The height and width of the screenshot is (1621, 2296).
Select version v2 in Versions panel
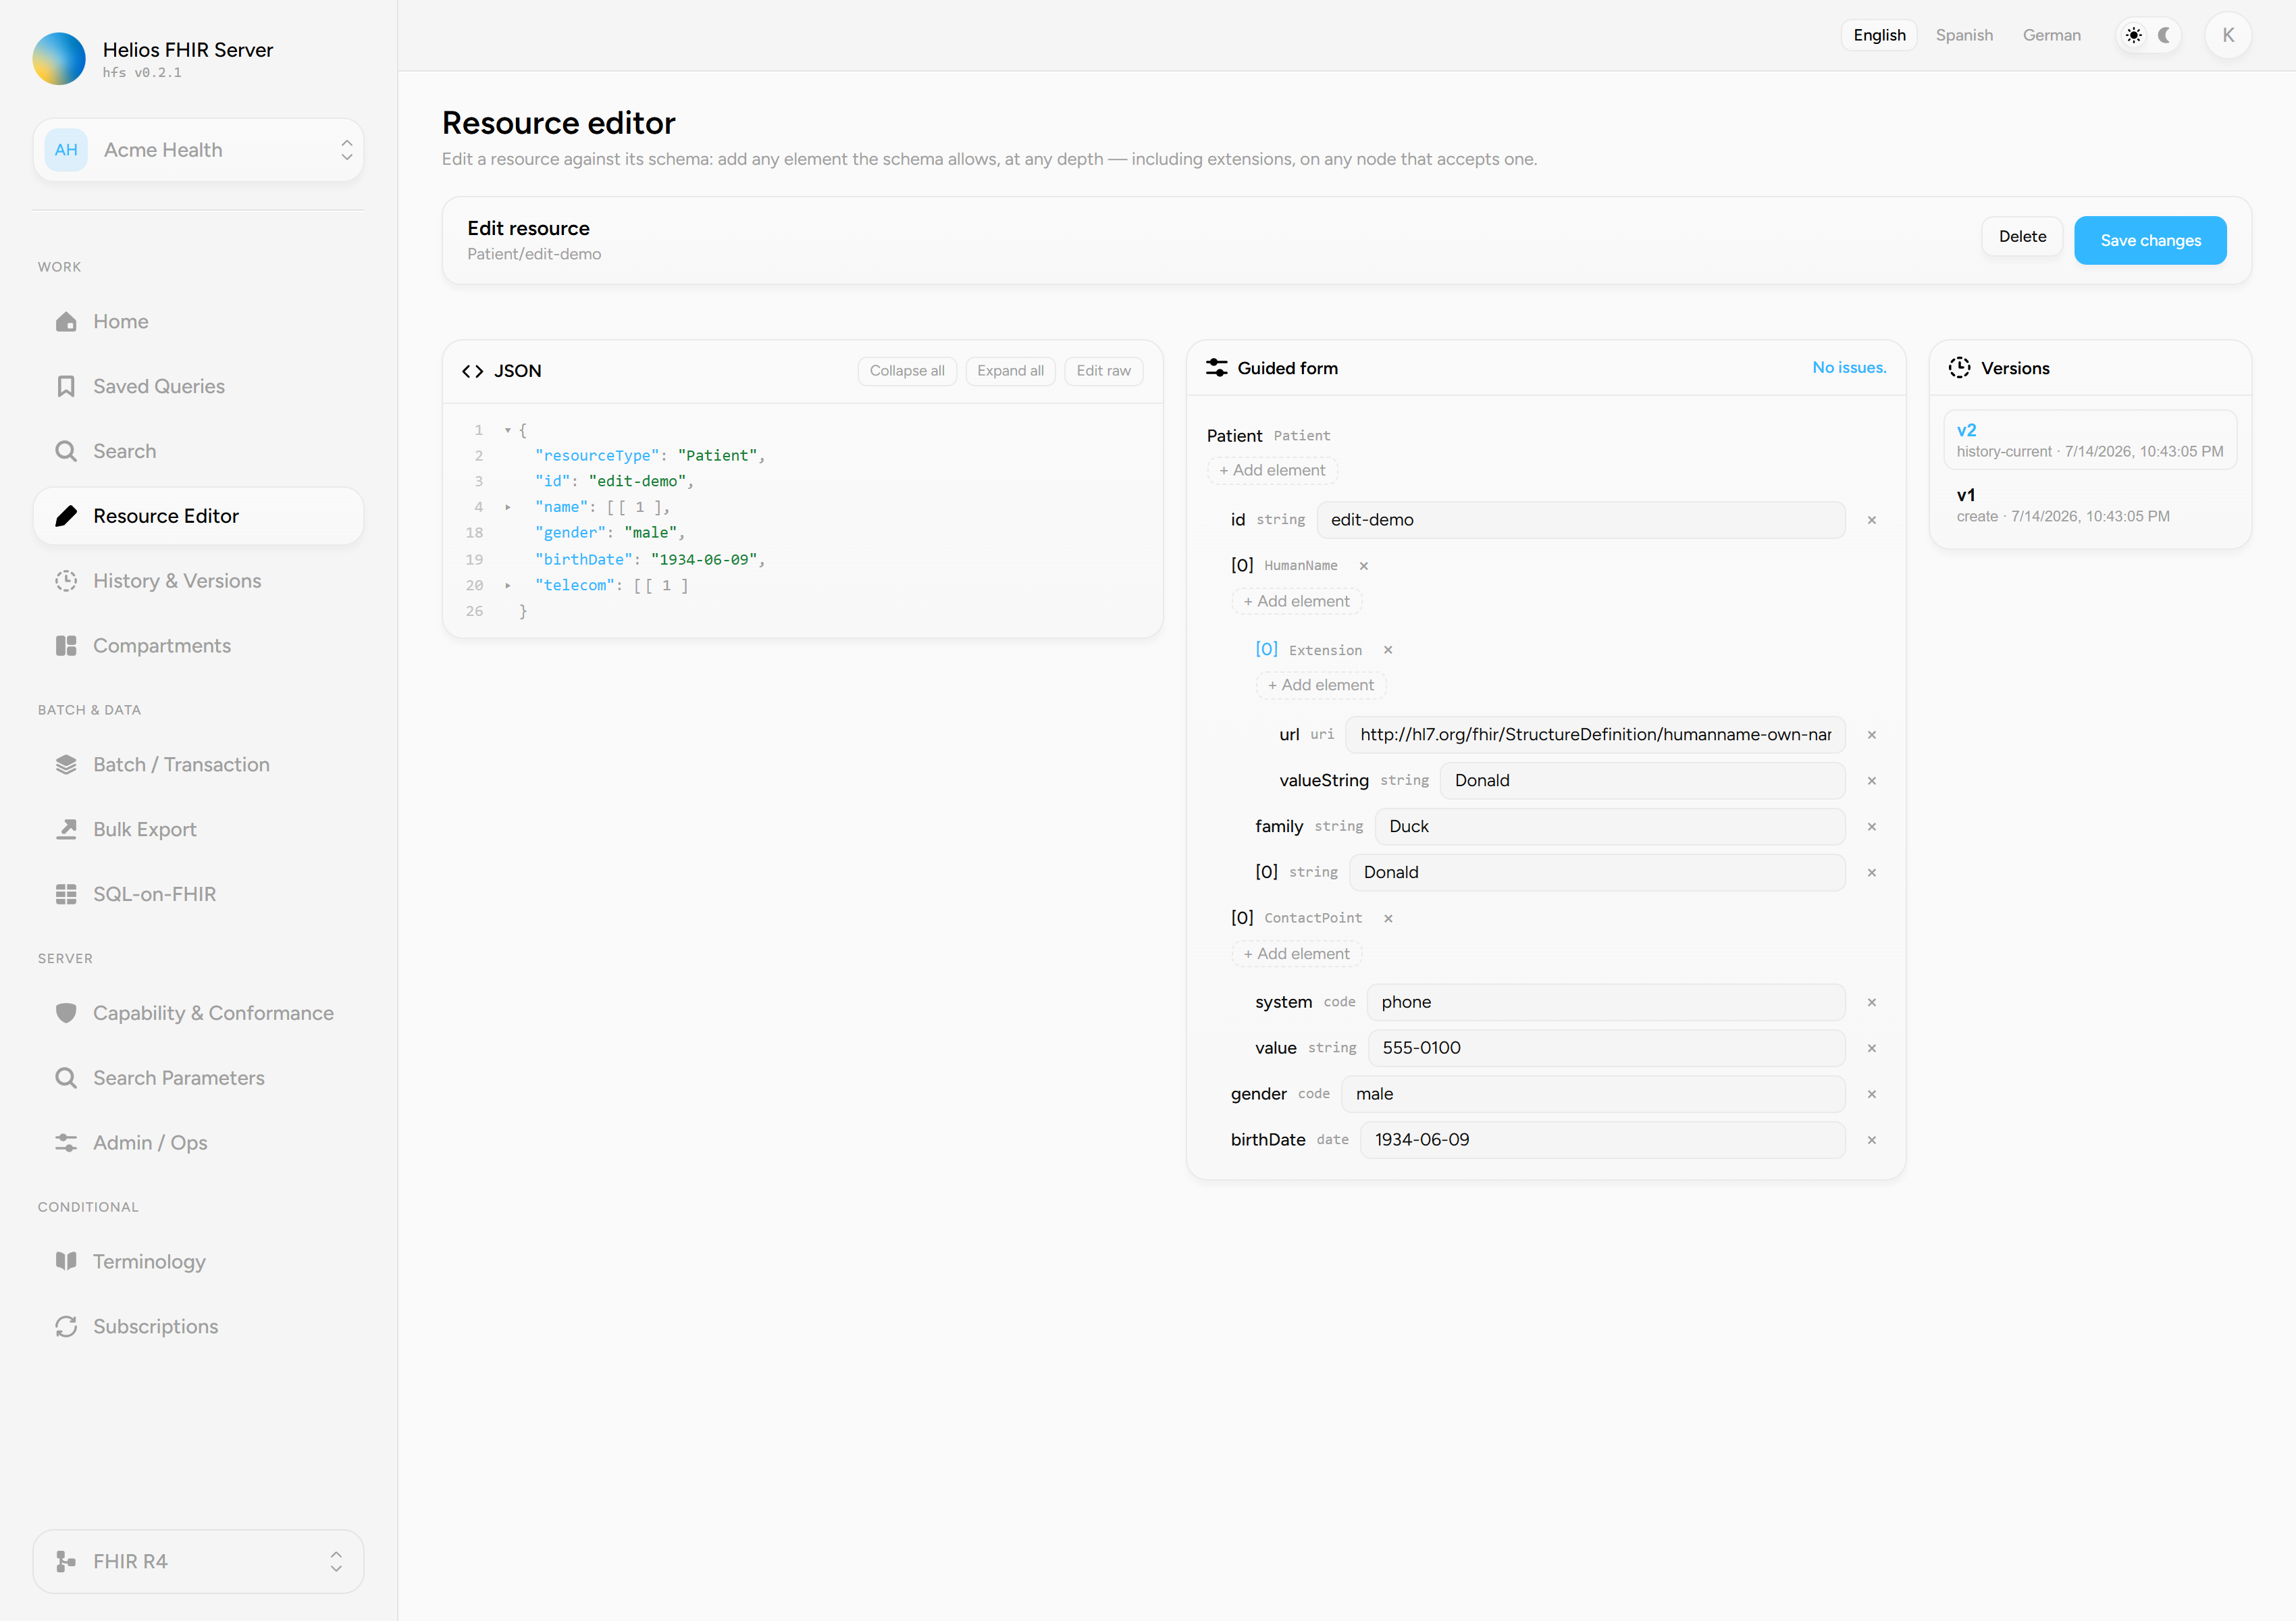coord(2090,440)
